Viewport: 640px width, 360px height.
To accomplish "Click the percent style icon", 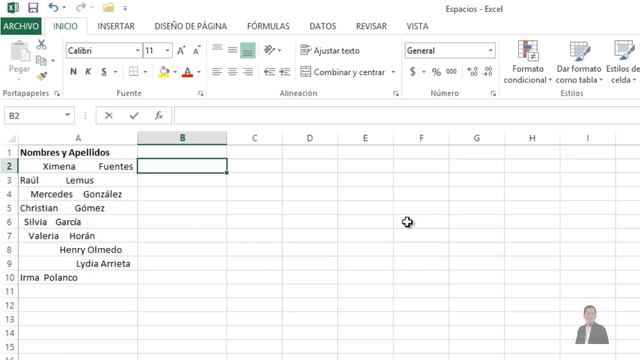I will [436, 72].
